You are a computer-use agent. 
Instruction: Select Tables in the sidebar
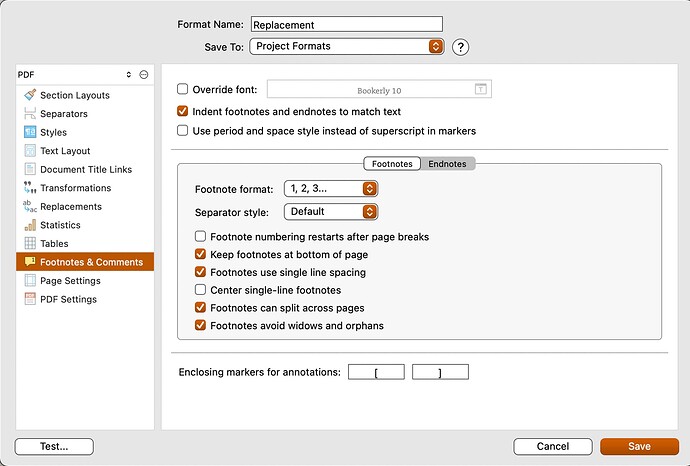pos(85,243)
